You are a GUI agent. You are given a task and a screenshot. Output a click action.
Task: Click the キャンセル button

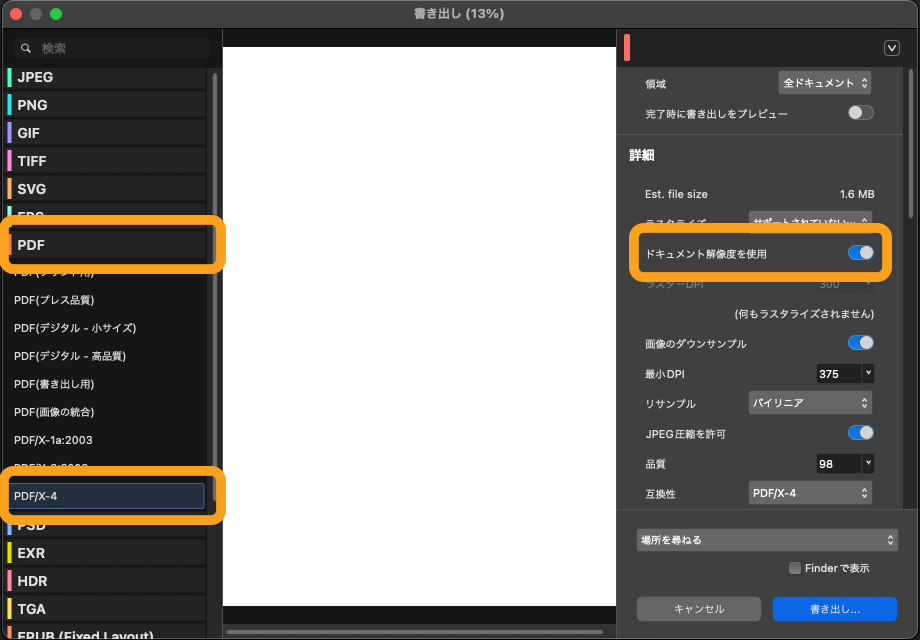pyautogui.click(x=699, y=608)
